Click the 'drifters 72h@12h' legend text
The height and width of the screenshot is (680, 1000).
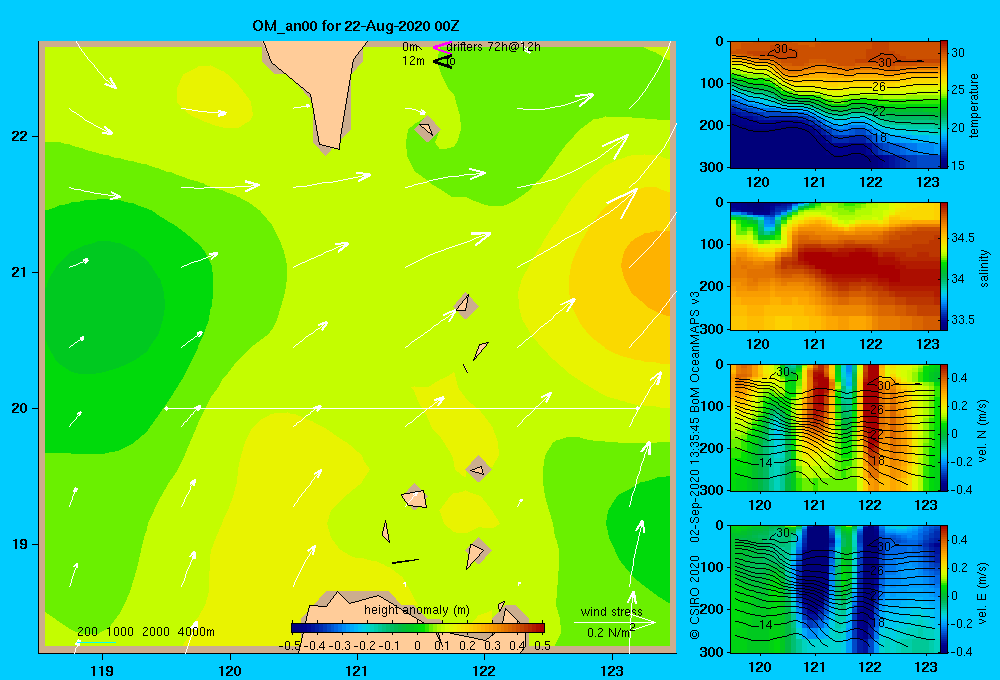(x=494, y=47)
